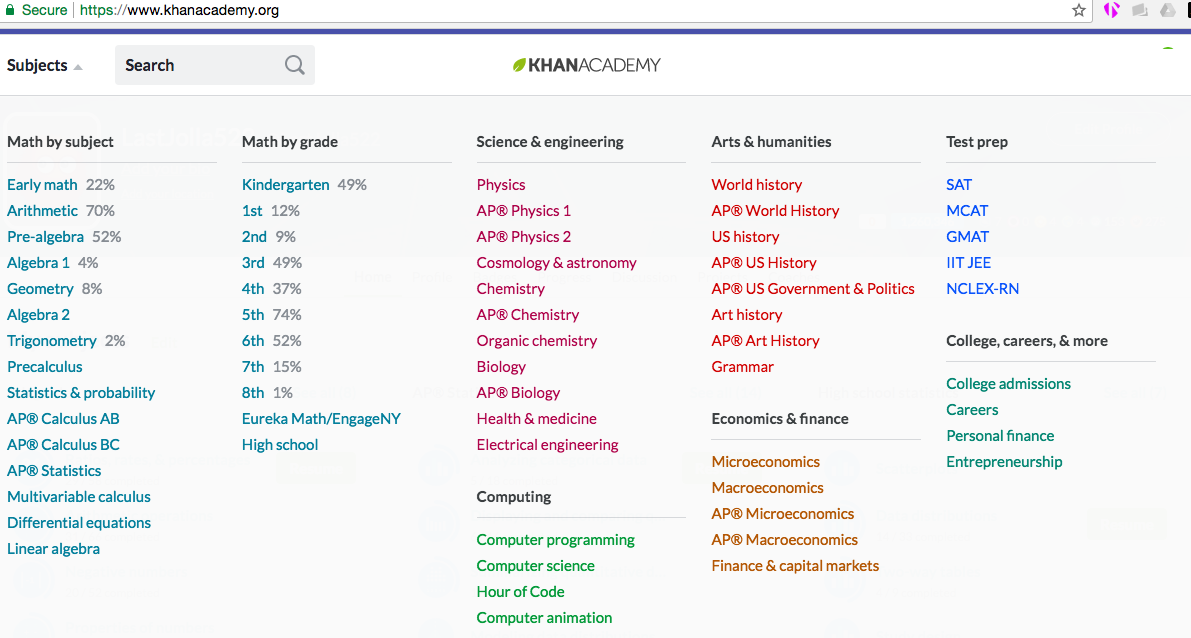Select Computer science
This screenshot has height=638, width=1191.
pos(535,565)
